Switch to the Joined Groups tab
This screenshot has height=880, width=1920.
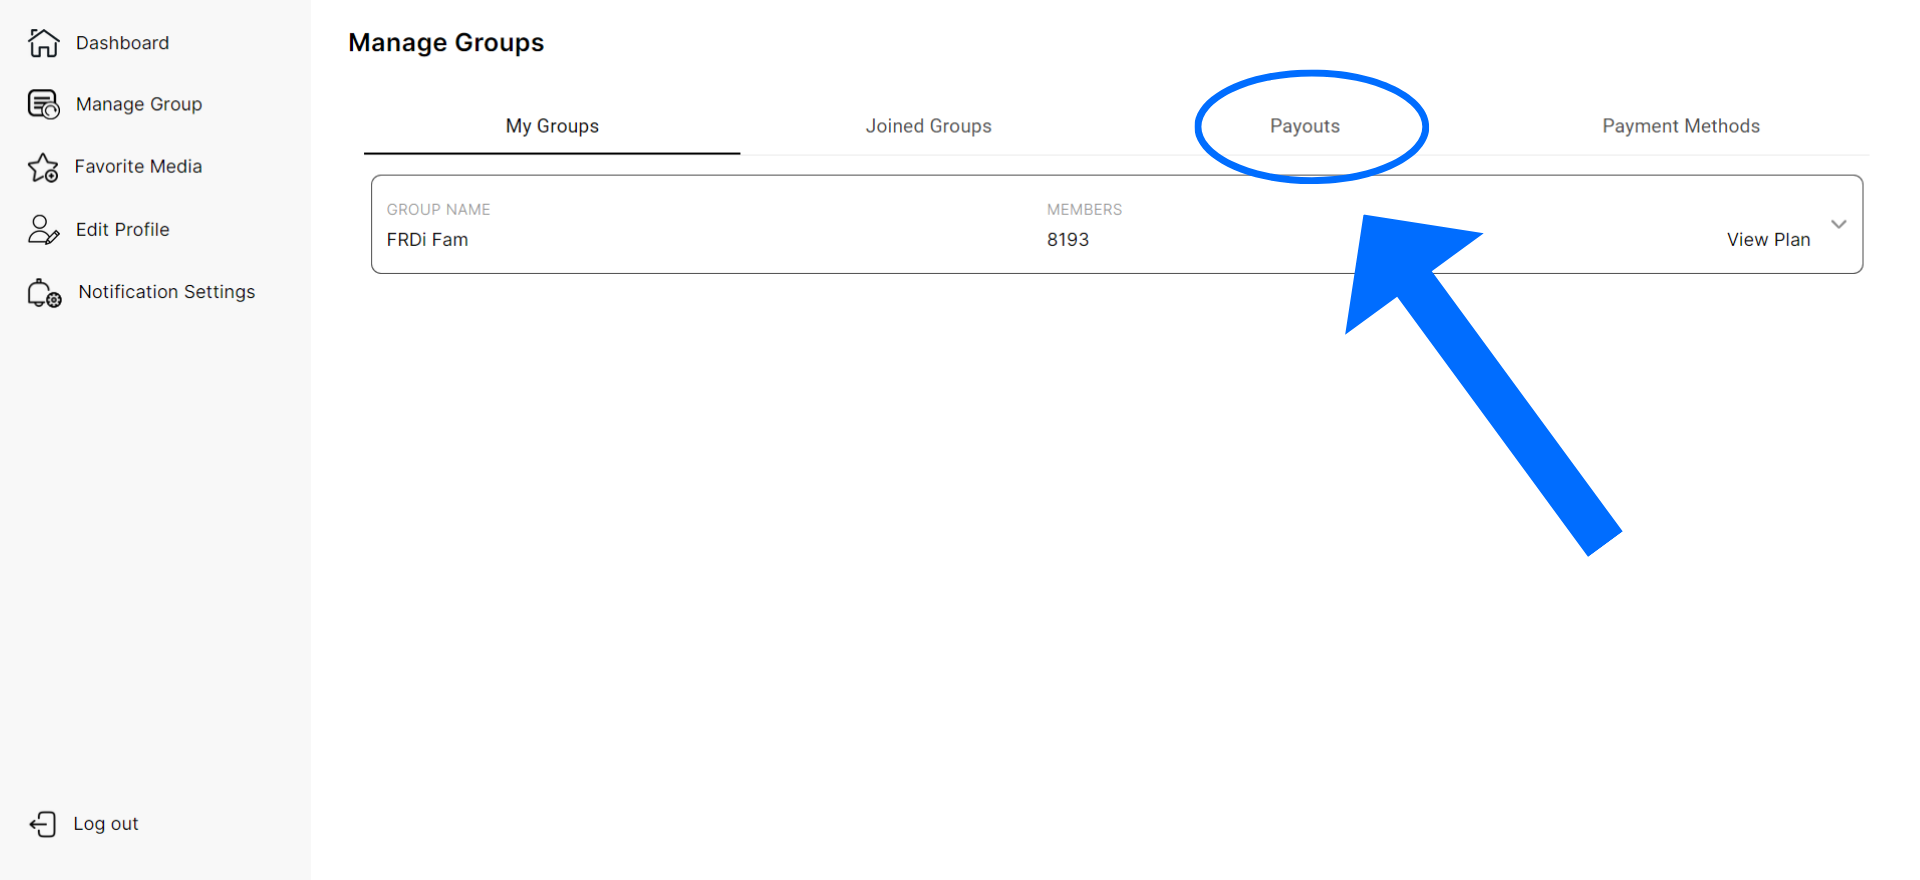(x=928, y=126)
